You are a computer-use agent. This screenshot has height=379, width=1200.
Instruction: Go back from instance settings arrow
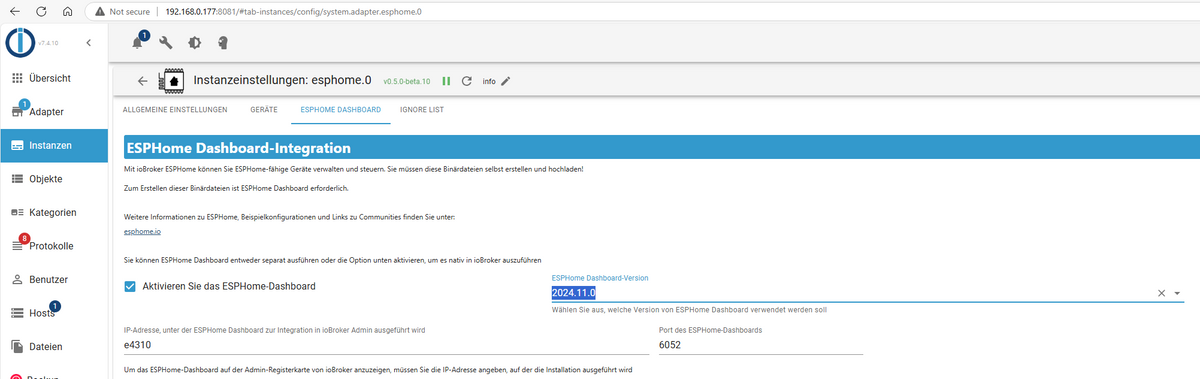click(x=142, y=81)
